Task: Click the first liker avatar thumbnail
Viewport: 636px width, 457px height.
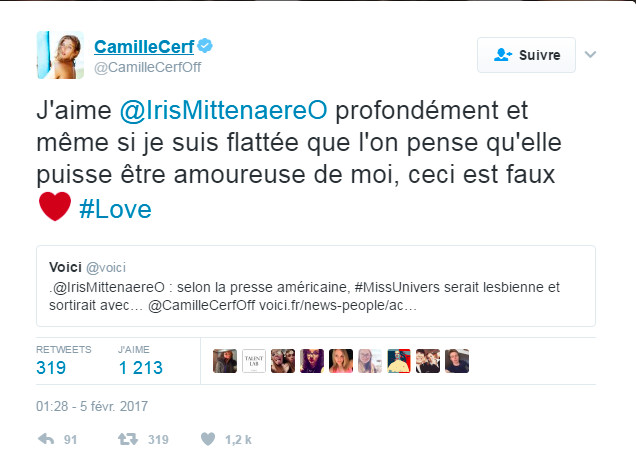Action: point(226,361)
